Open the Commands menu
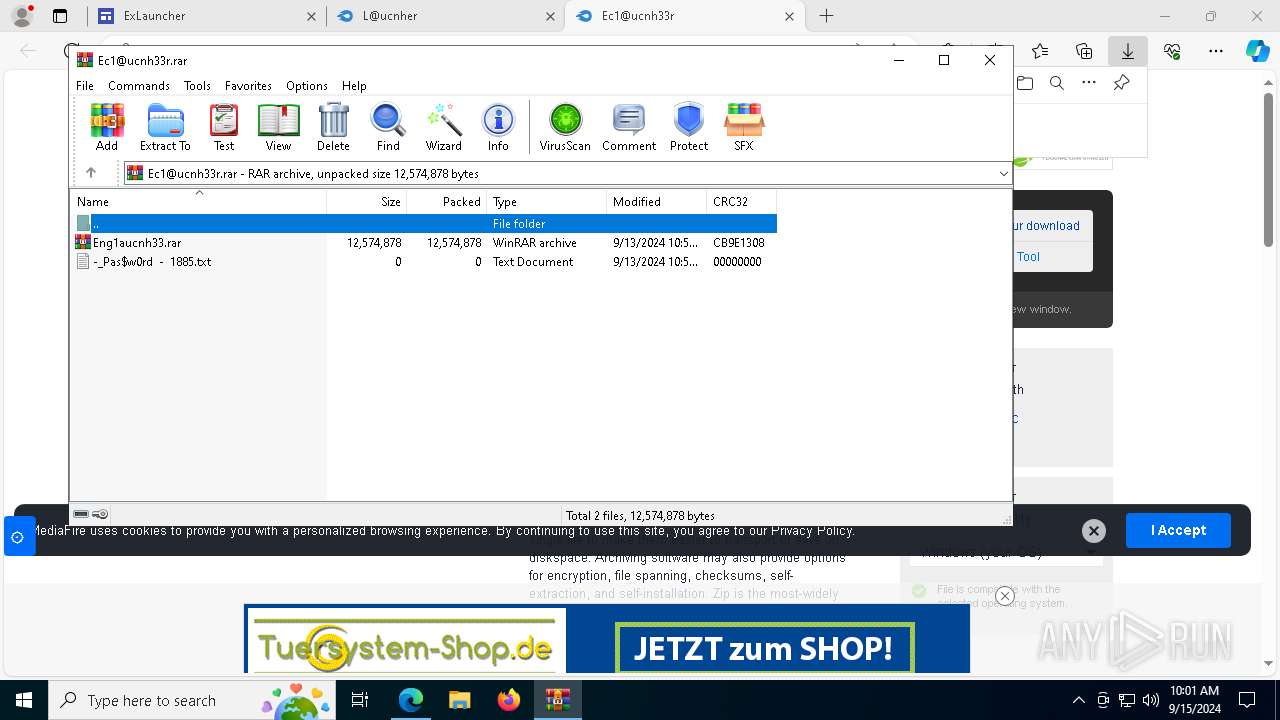Screen dimensions: 1280x720 [139, 86]
